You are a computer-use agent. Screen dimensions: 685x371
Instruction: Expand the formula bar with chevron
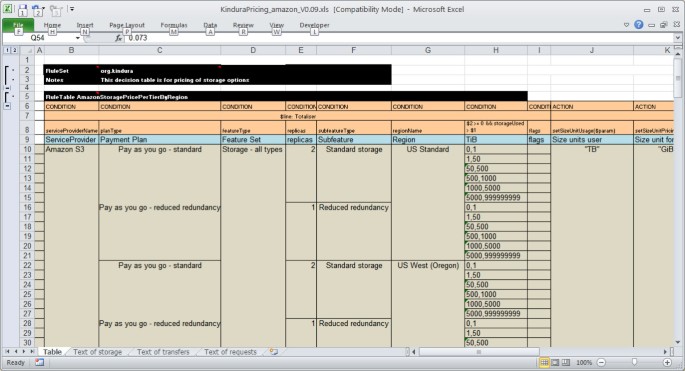coord(678,38)
